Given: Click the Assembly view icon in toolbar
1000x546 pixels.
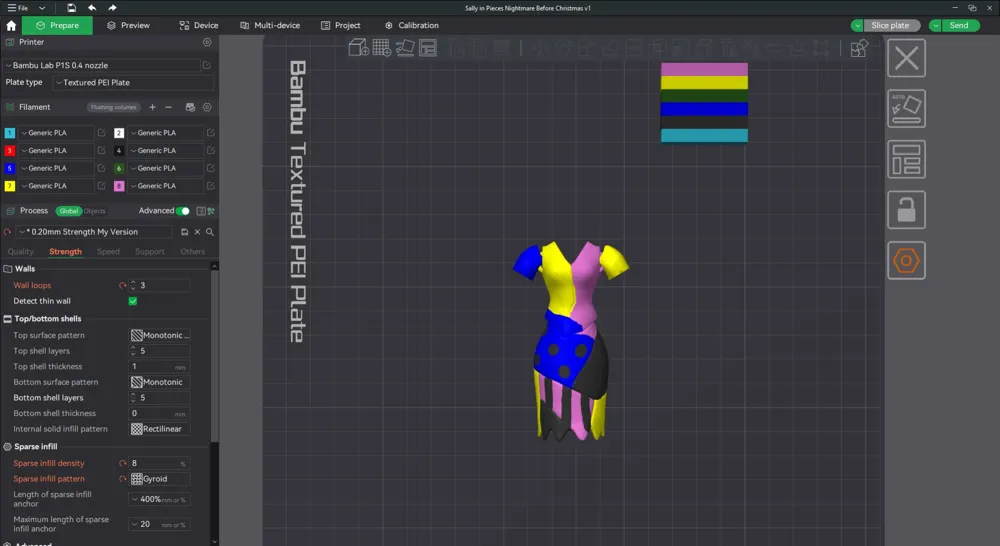Looking at the screenshot, I should (859, 48).
